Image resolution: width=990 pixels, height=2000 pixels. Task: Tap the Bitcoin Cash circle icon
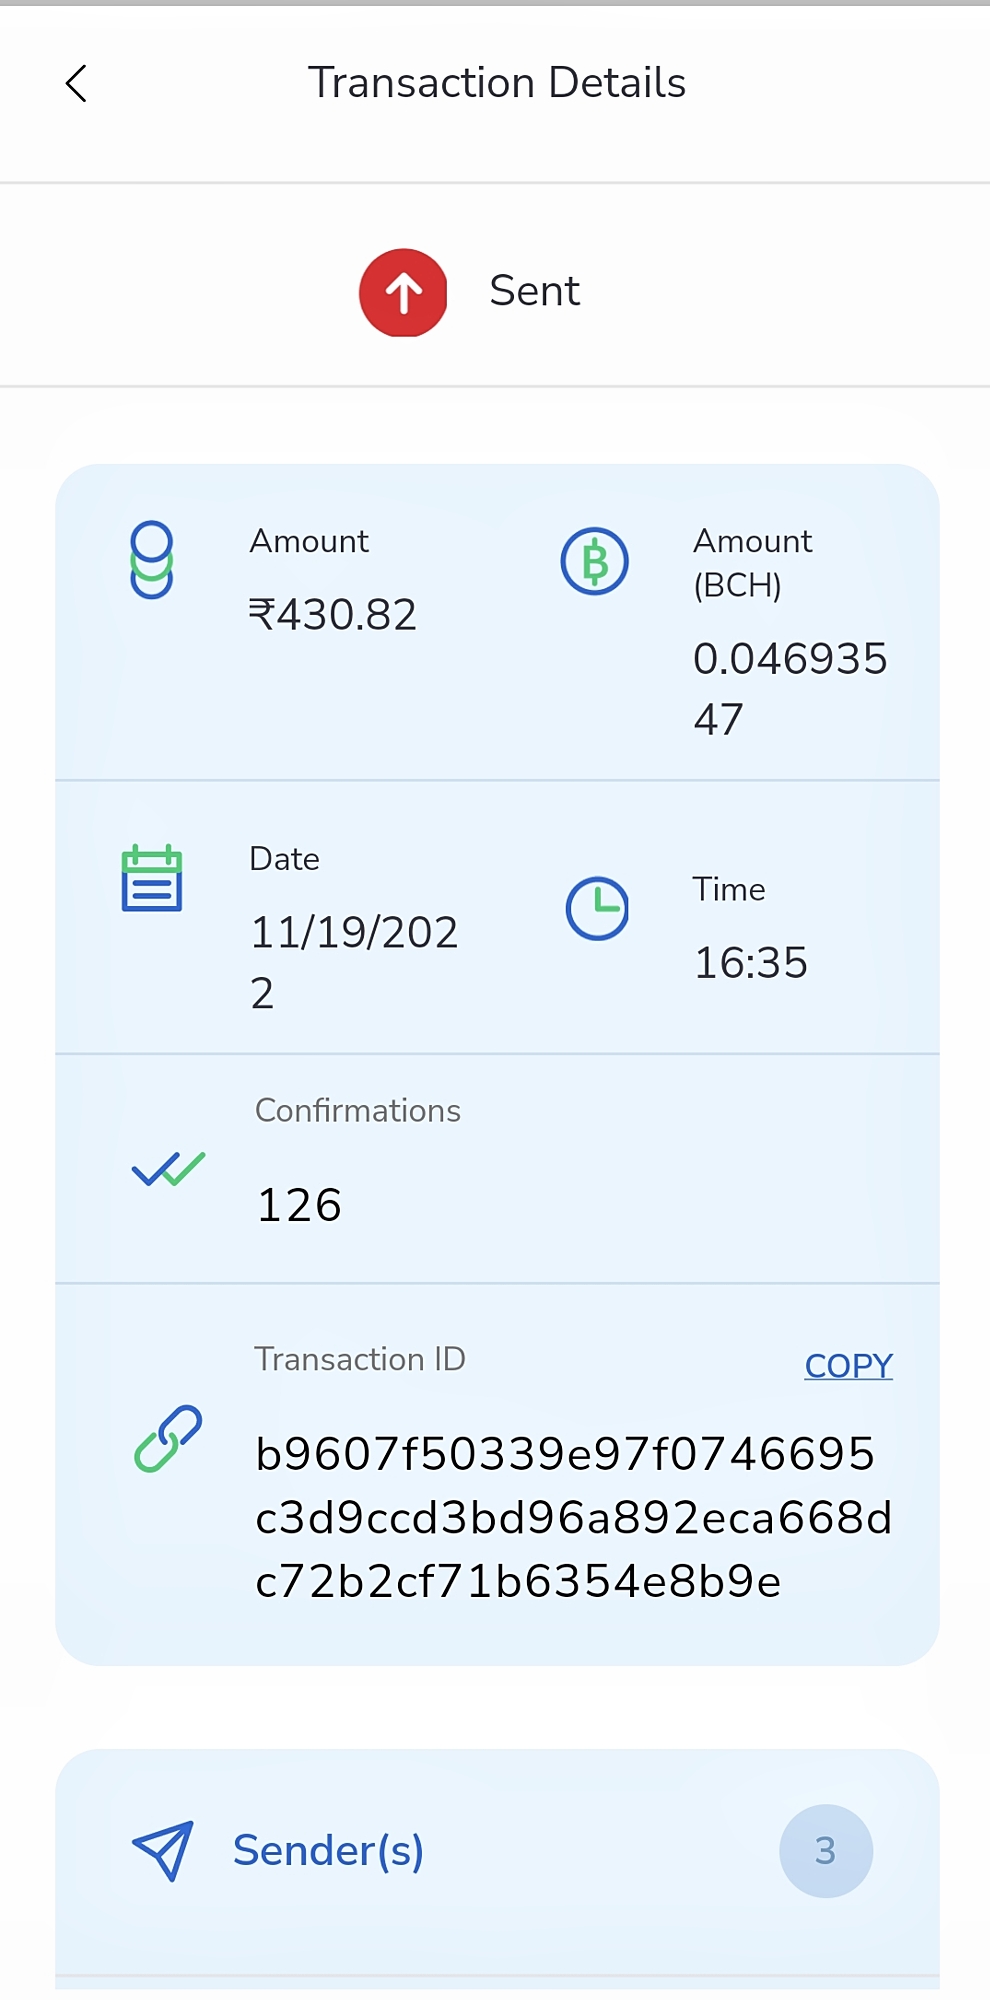tap(594, 561)
